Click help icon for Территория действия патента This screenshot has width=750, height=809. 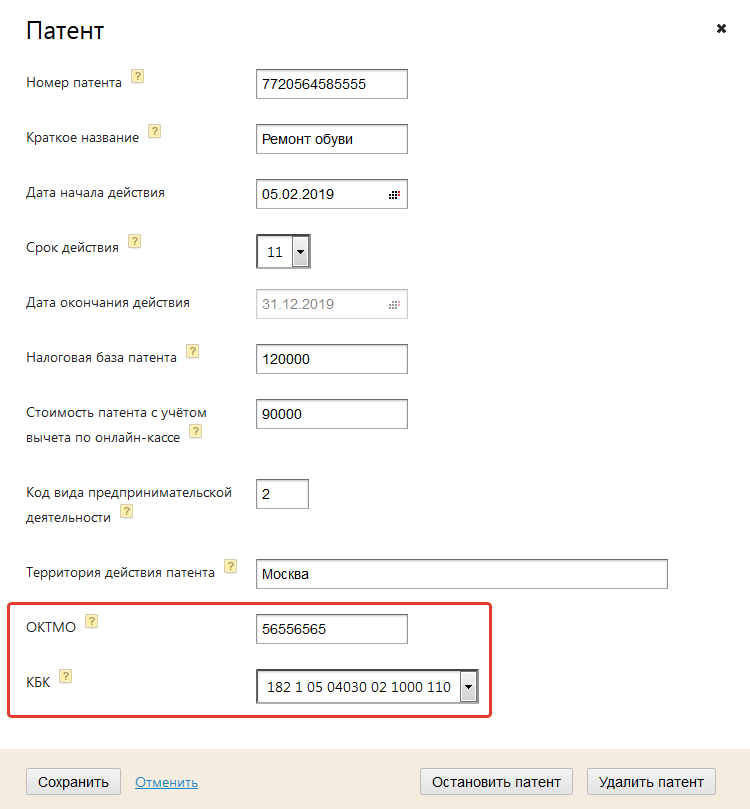(x=231, y=566)
